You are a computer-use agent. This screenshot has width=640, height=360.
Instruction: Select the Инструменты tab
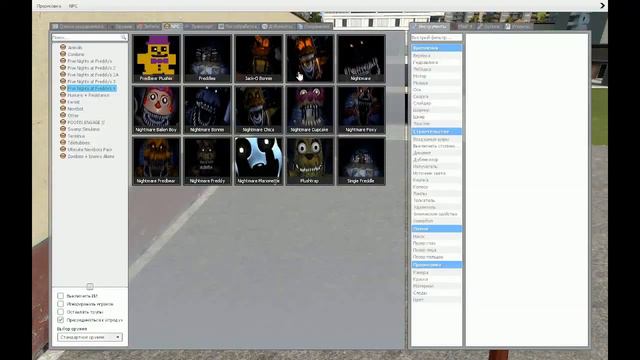tap(429, 27)
